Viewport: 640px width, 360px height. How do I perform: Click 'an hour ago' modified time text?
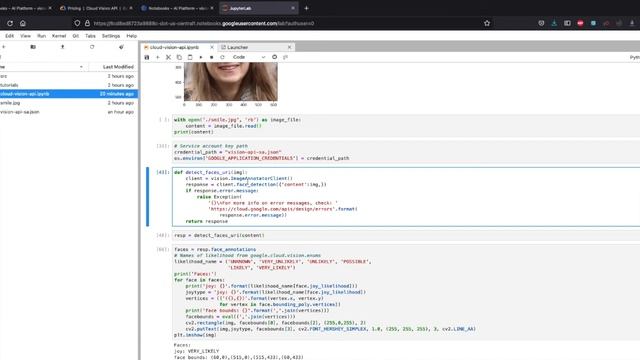(x=121, y=112)
